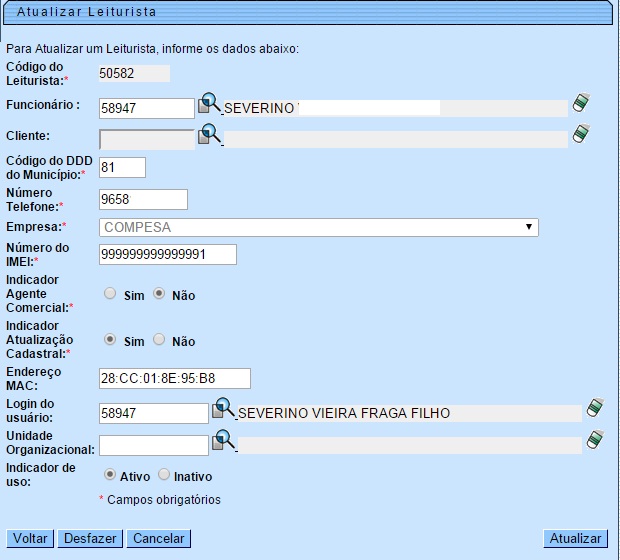Clear Cliente field with eraser icon
620x560 pixels.
pyautogui.click(x=581, y=134)
